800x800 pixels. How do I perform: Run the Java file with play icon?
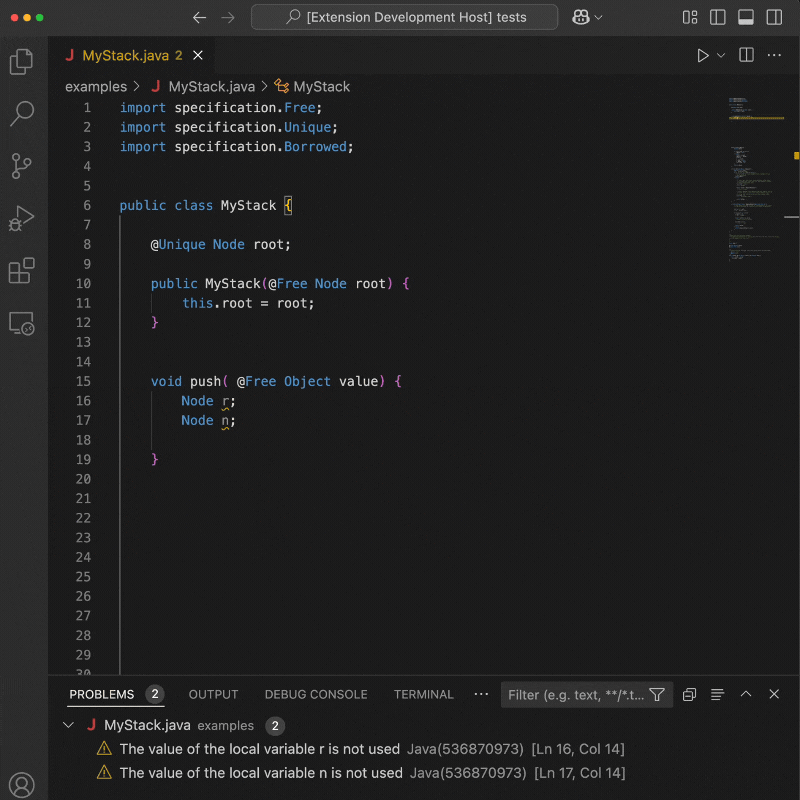pos(703,56)
